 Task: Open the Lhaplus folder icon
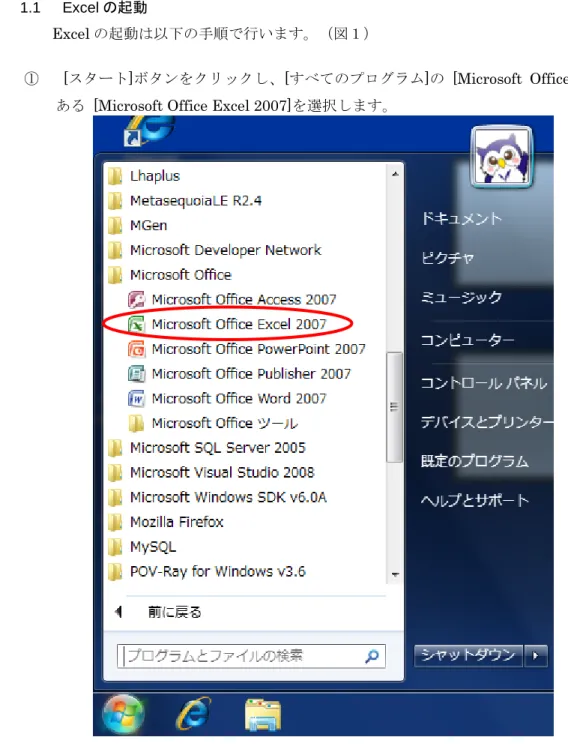[x=115, y=176]
